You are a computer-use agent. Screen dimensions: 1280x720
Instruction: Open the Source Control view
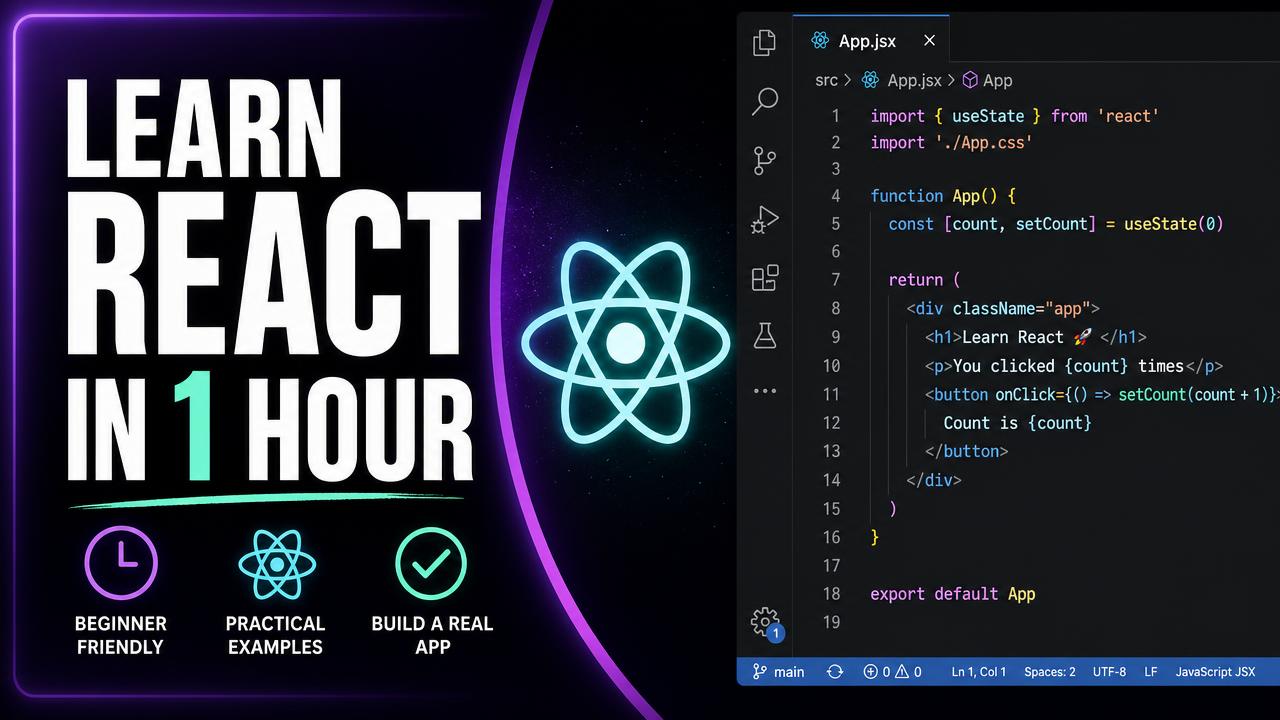coord(765,160)
